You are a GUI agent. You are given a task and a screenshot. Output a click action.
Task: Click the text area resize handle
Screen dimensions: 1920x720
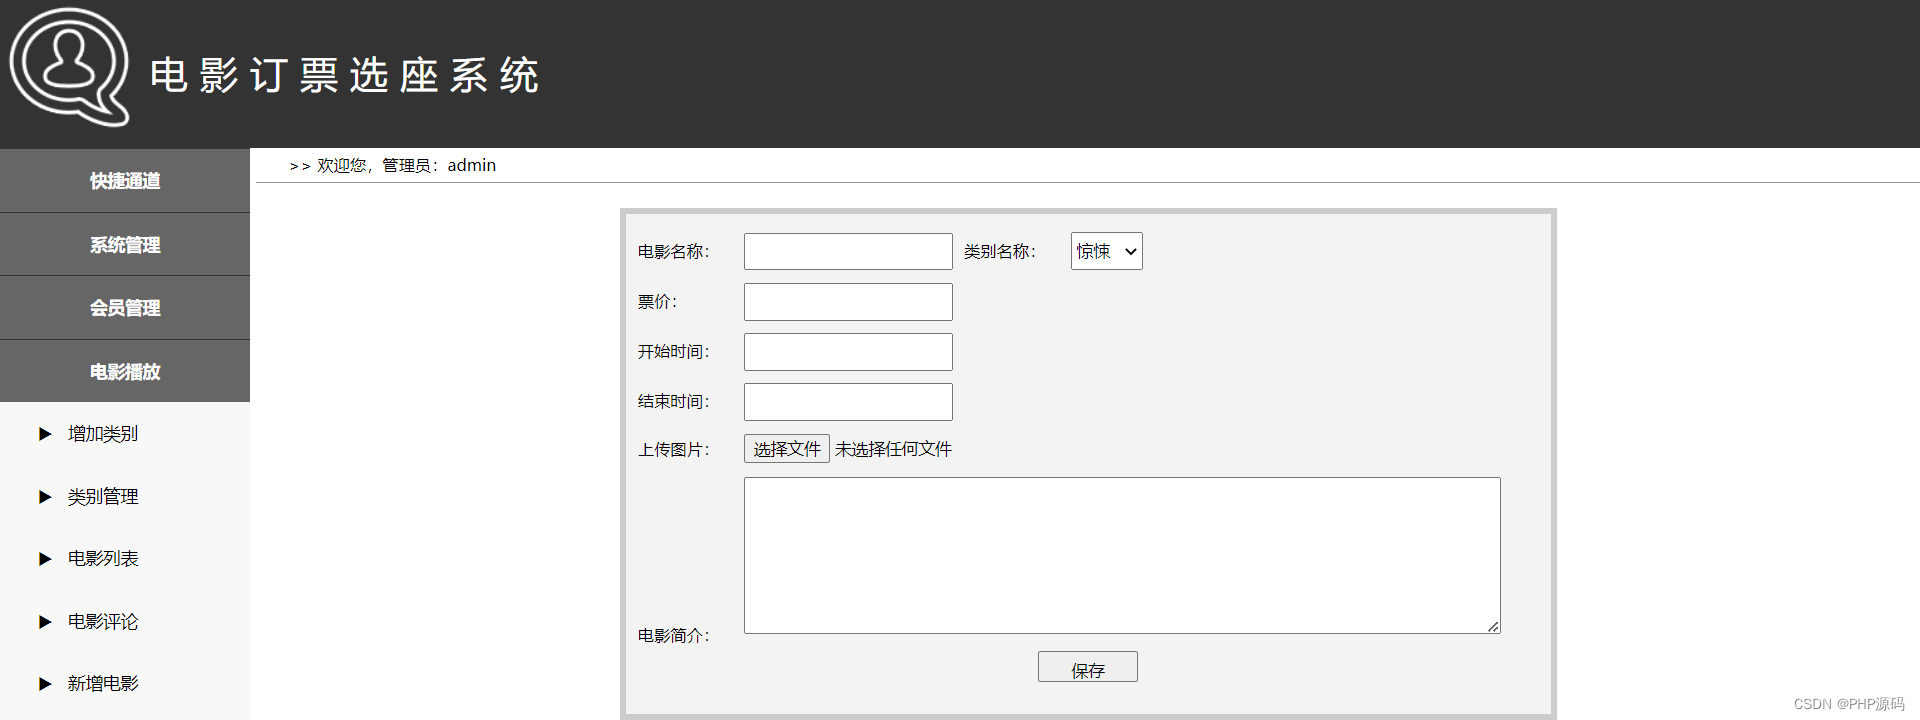click(1493, 626)
